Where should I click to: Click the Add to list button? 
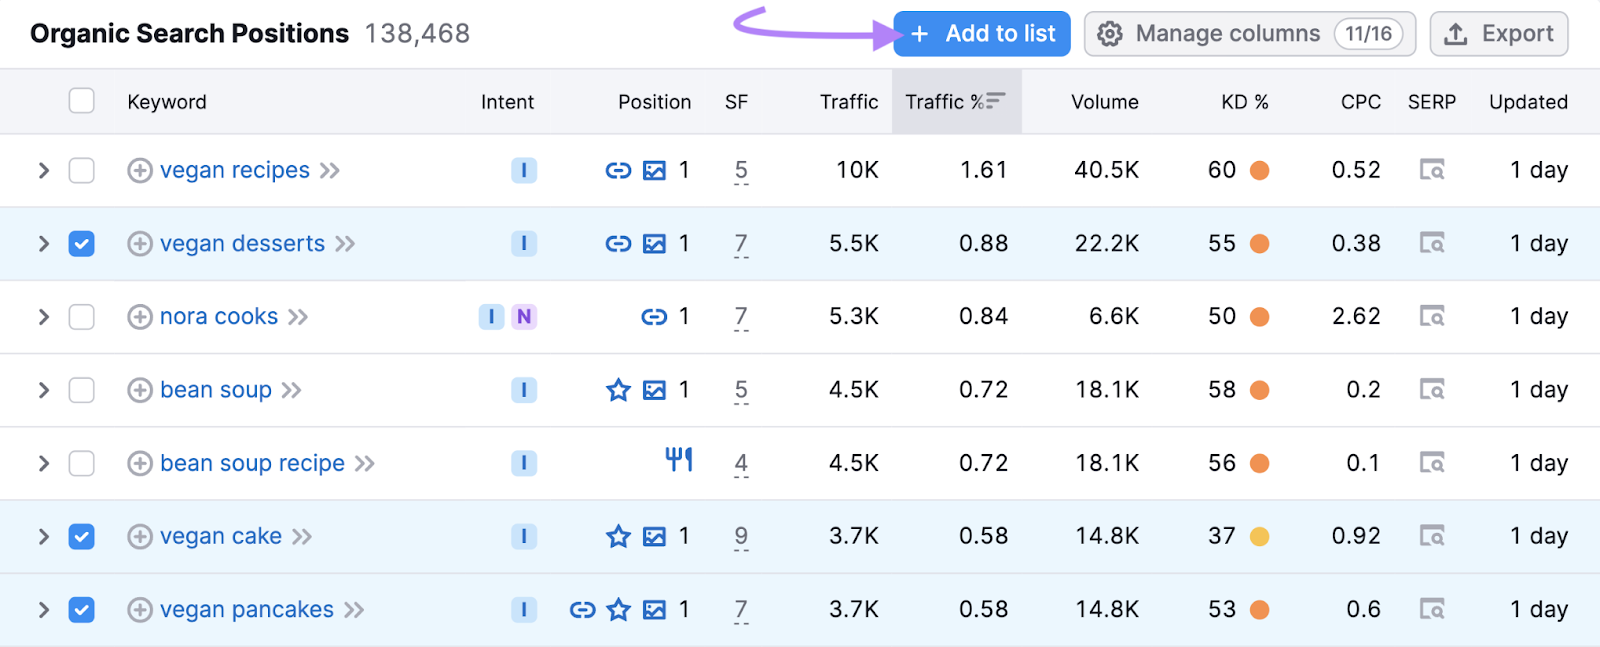click(x=982, y=34)
